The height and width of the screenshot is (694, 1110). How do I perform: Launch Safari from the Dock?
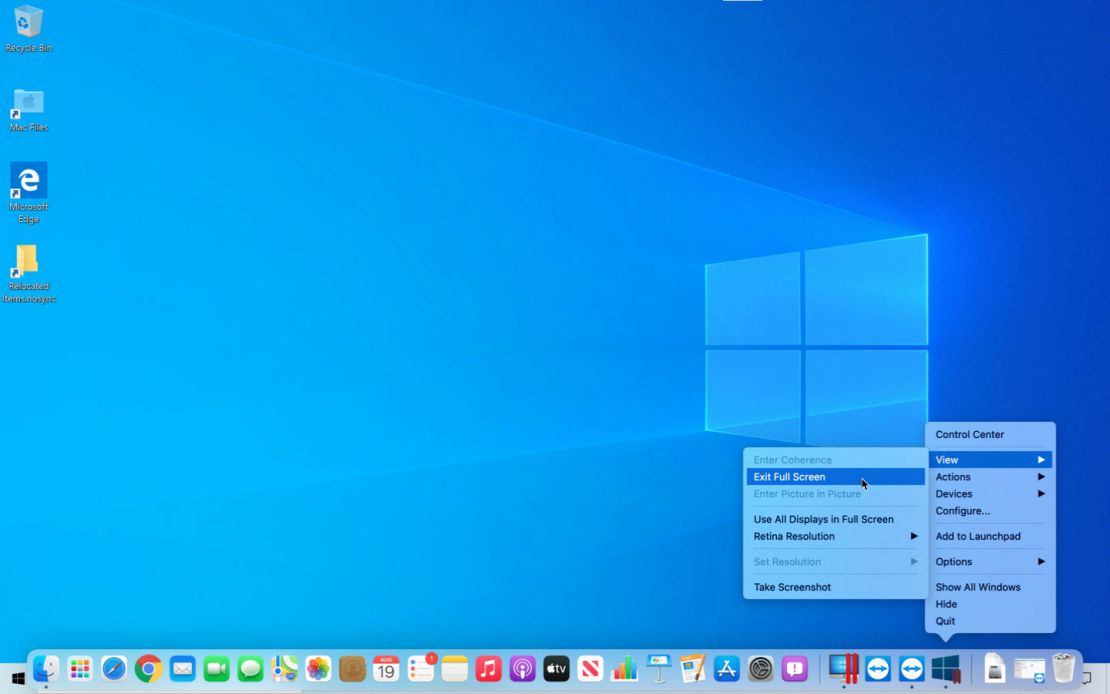[112, 668]
